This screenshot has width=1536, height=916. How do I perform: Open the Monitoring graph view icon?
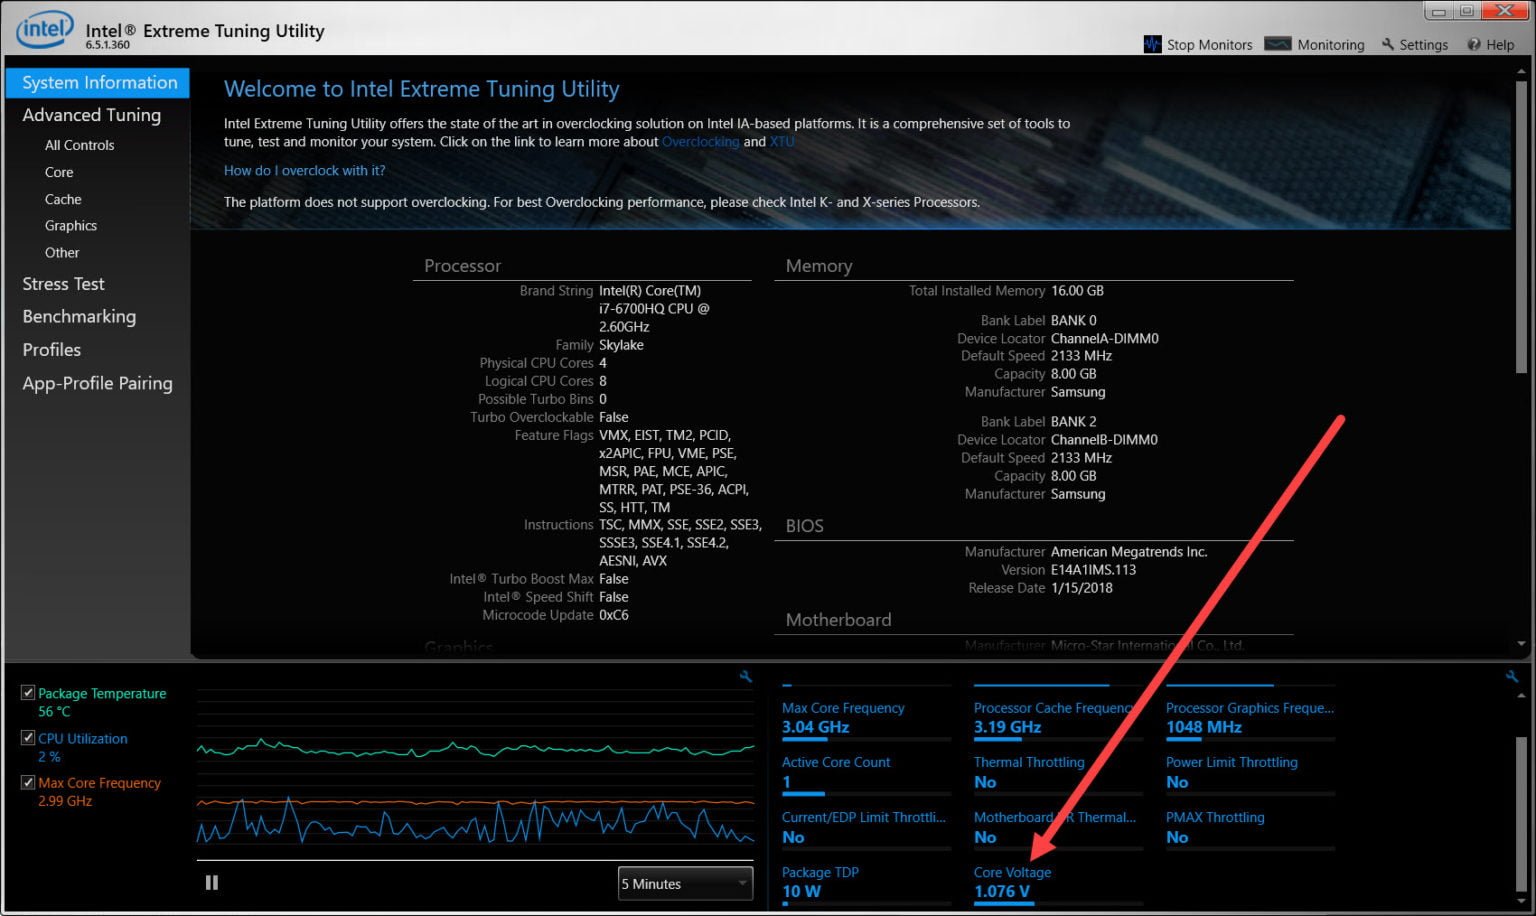point(1278,44)
